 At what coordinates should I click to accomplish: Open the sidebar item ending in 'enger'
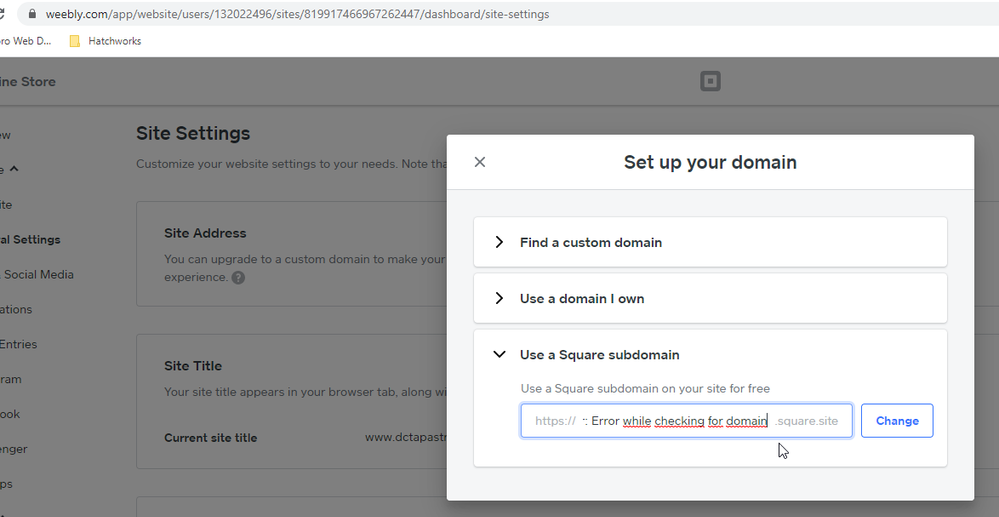[x=14, y=449]
